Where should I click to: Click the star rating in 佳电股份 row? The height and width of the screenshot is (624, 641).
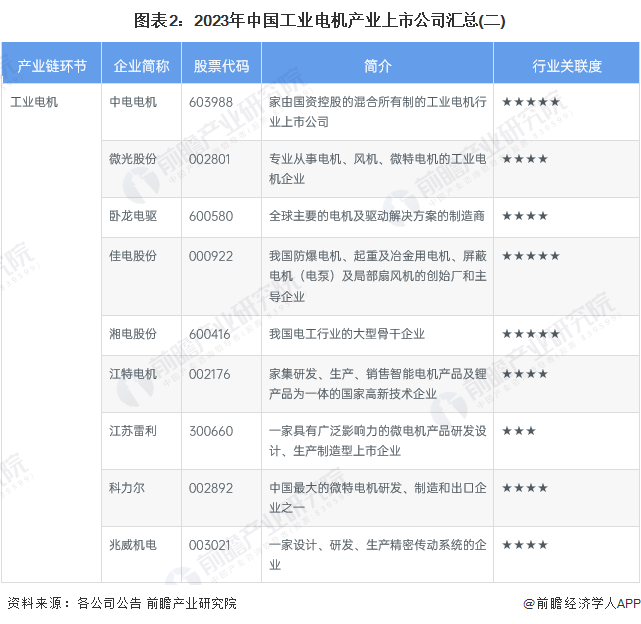531,256
